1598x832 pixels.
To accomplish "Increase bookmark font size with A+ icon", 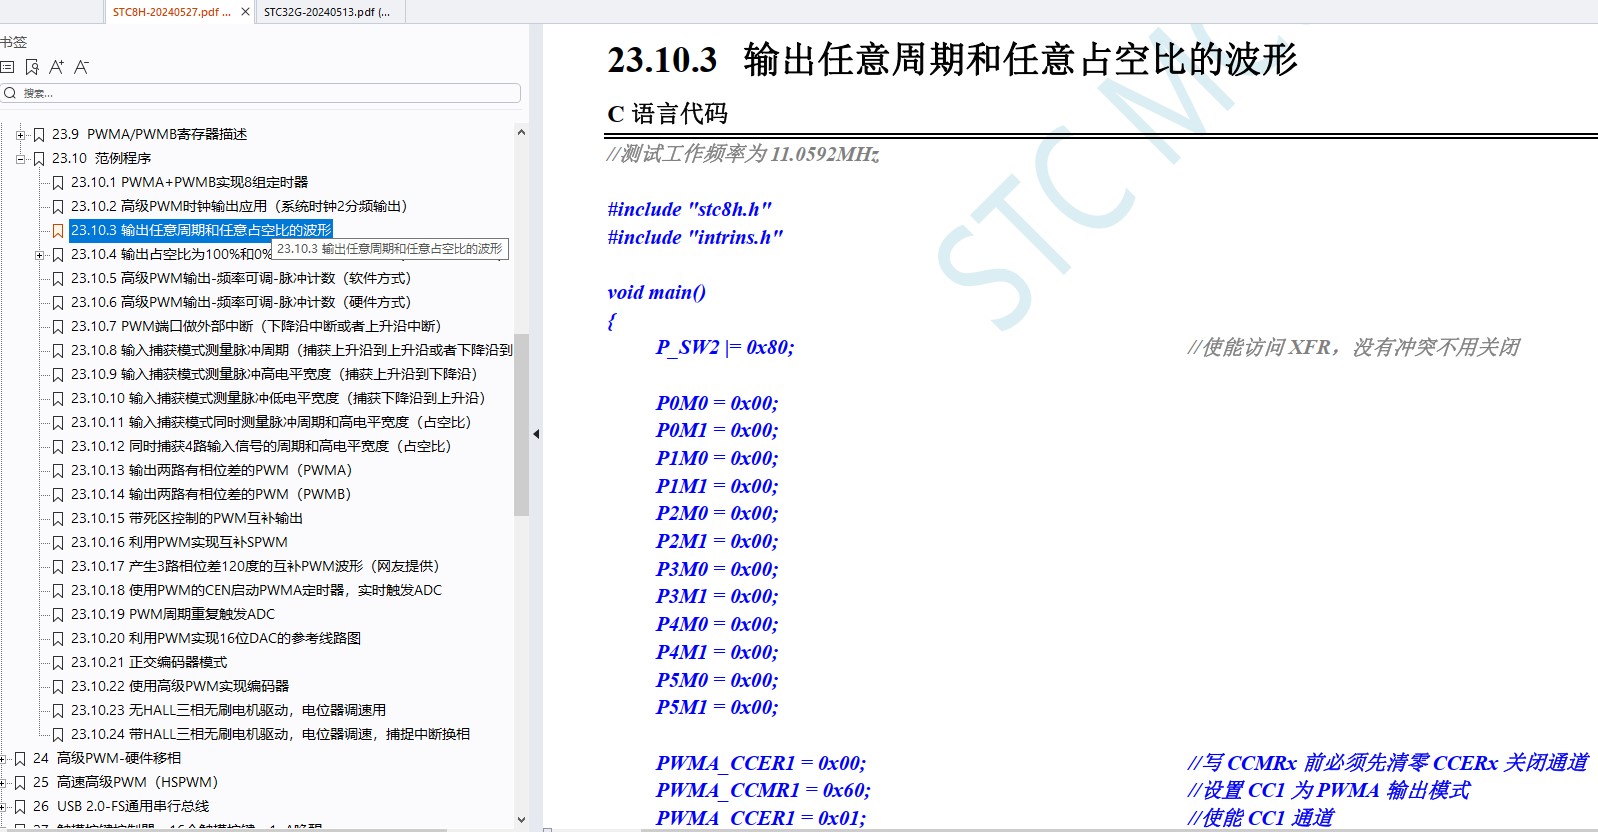I will pos(57,67).
